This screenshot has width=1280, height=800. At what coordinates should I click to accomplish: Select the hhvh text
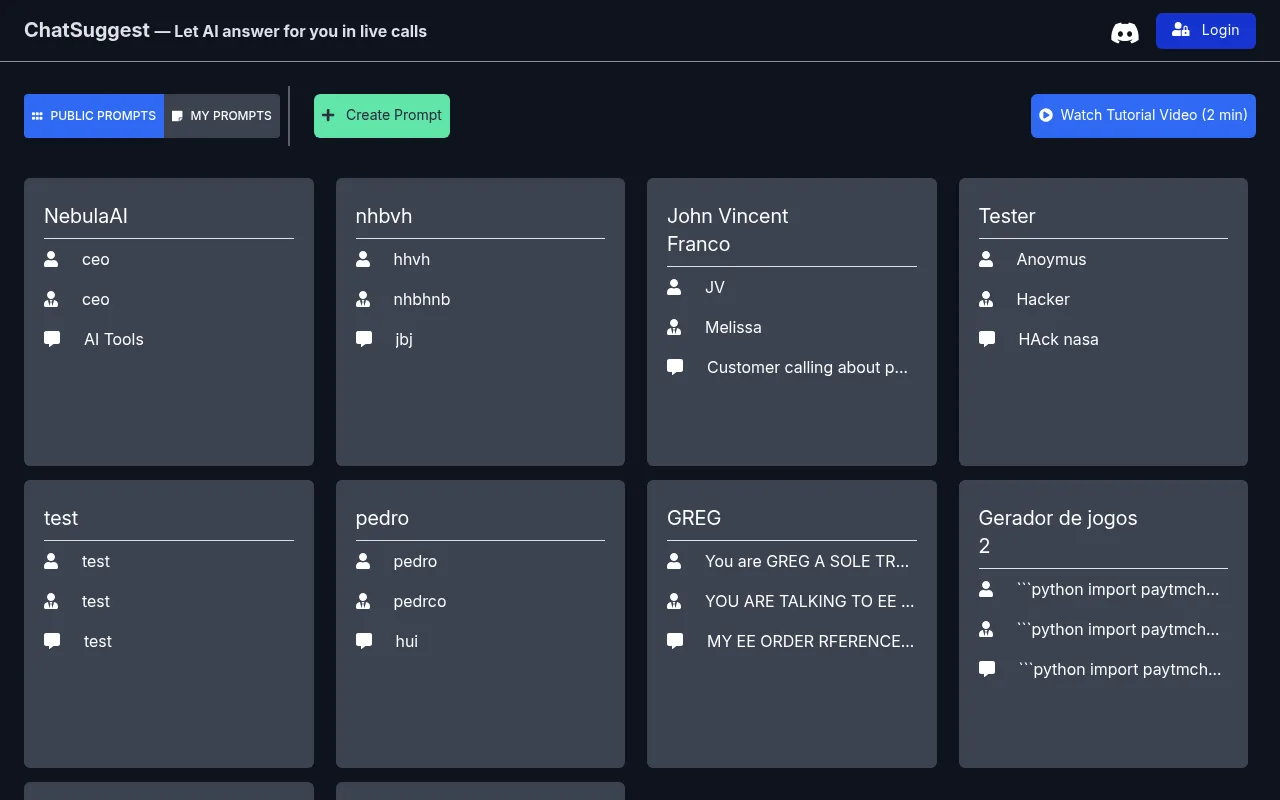pyautogui.click(x=412, y=259)
